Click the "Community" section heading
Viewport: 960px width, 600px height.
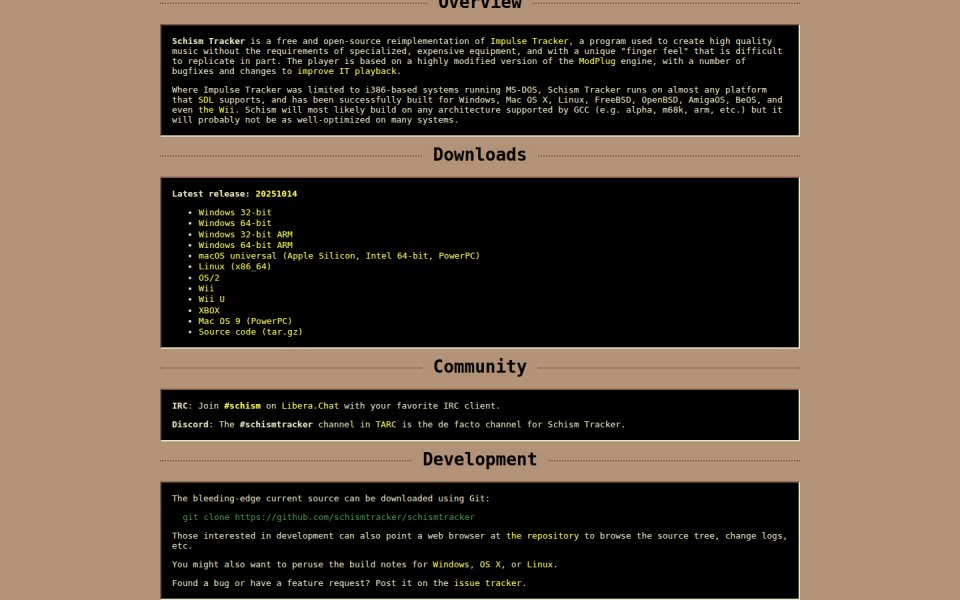[x=479, y=367]
